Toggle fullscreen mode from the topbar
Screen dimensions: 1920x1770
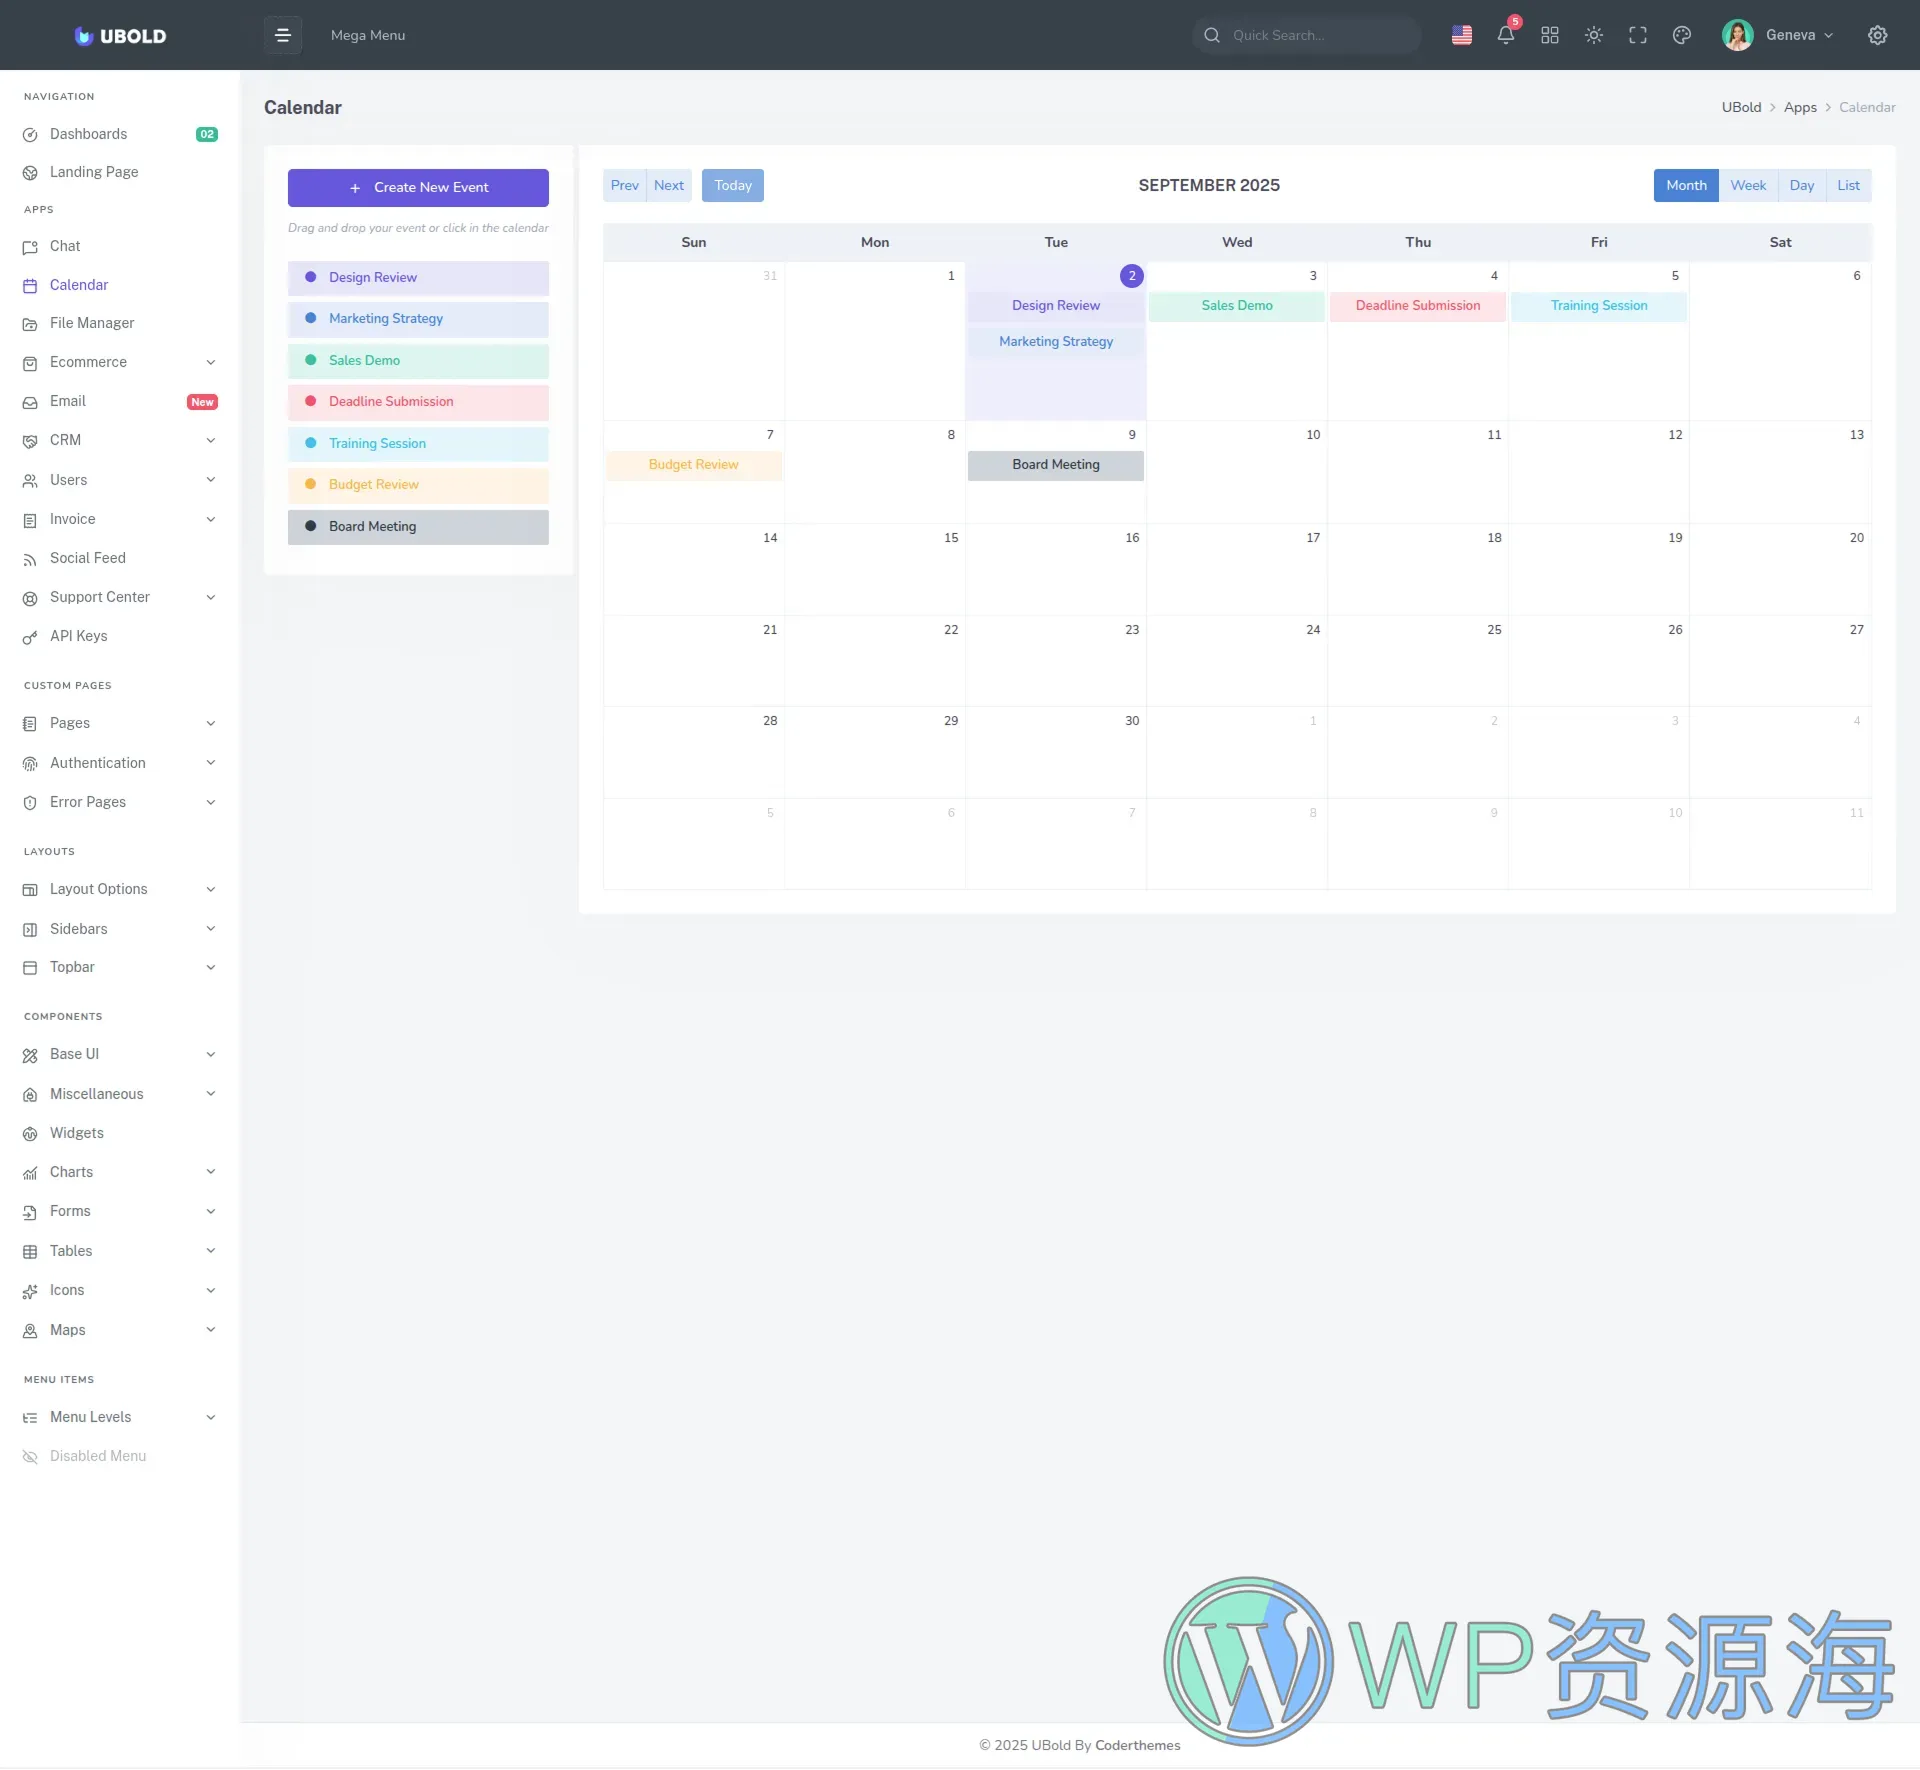(x=1637, y=35)
